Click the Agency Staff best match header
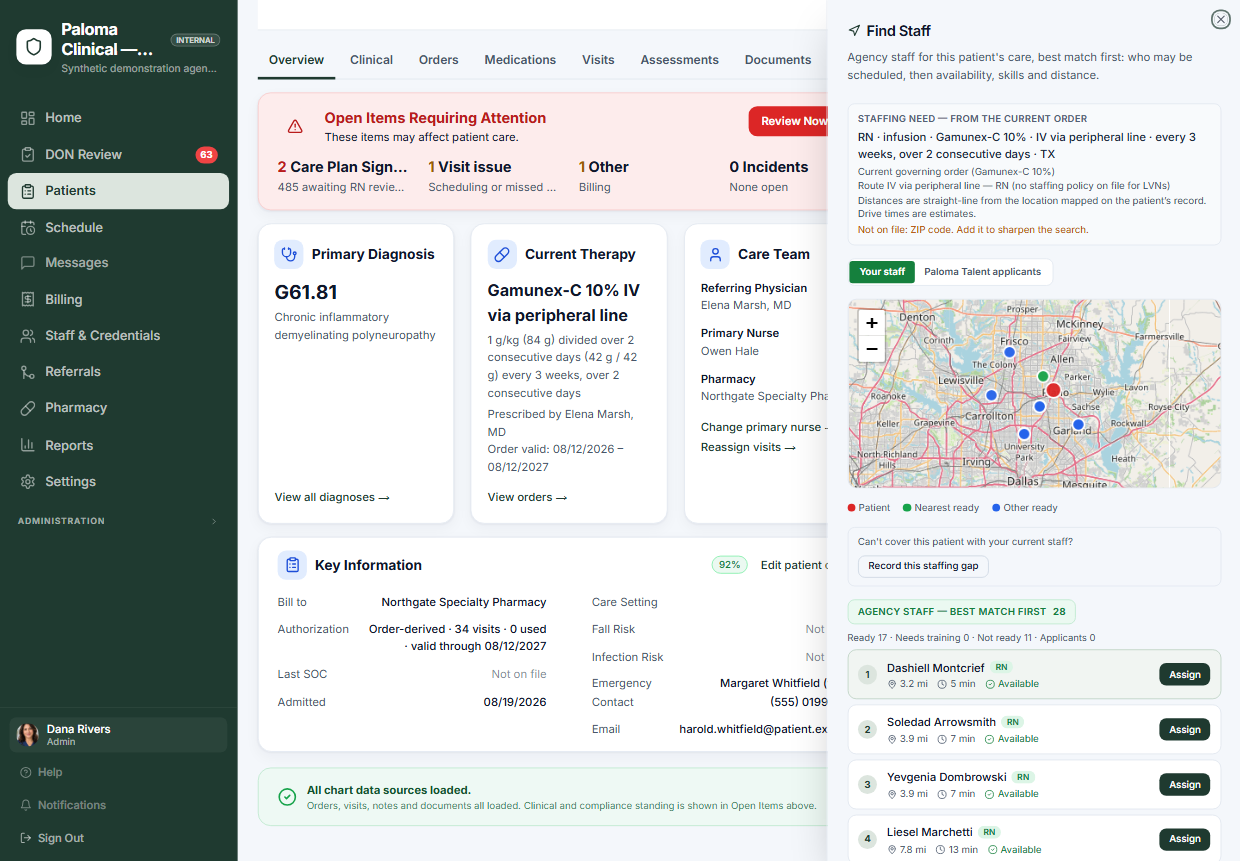This screenshot has height=861, width=1240. 961,612
